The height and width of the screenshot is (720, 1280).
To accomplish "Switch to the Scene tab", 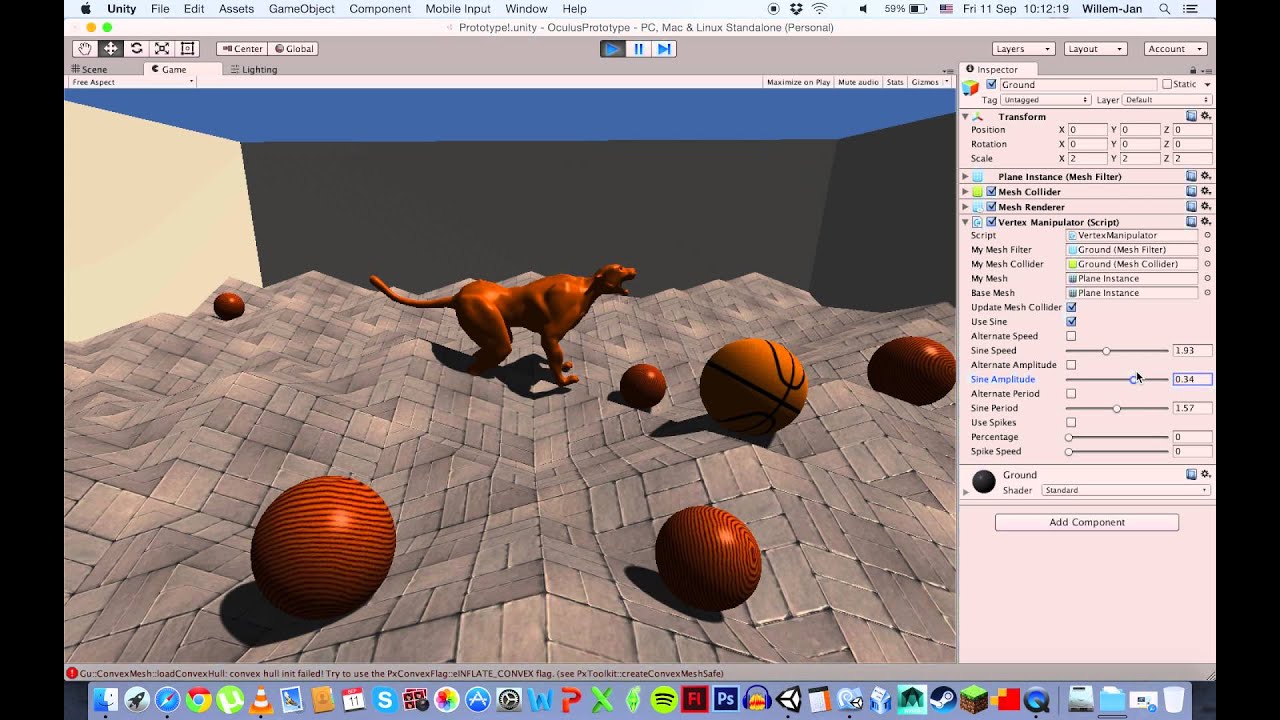I will tap(89, 69).
